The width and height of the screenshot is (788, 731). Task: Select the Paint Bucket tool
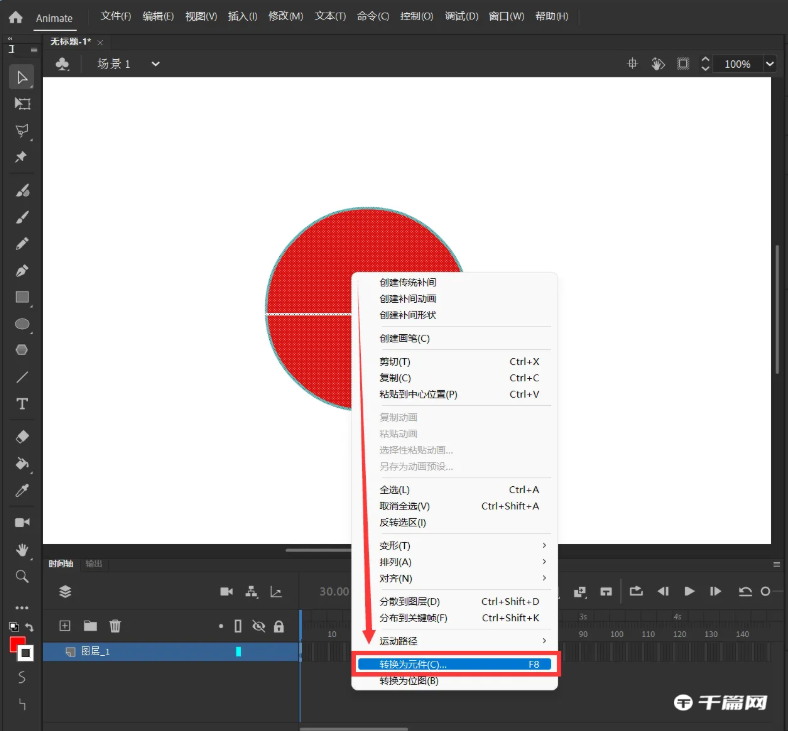[22, 463]
